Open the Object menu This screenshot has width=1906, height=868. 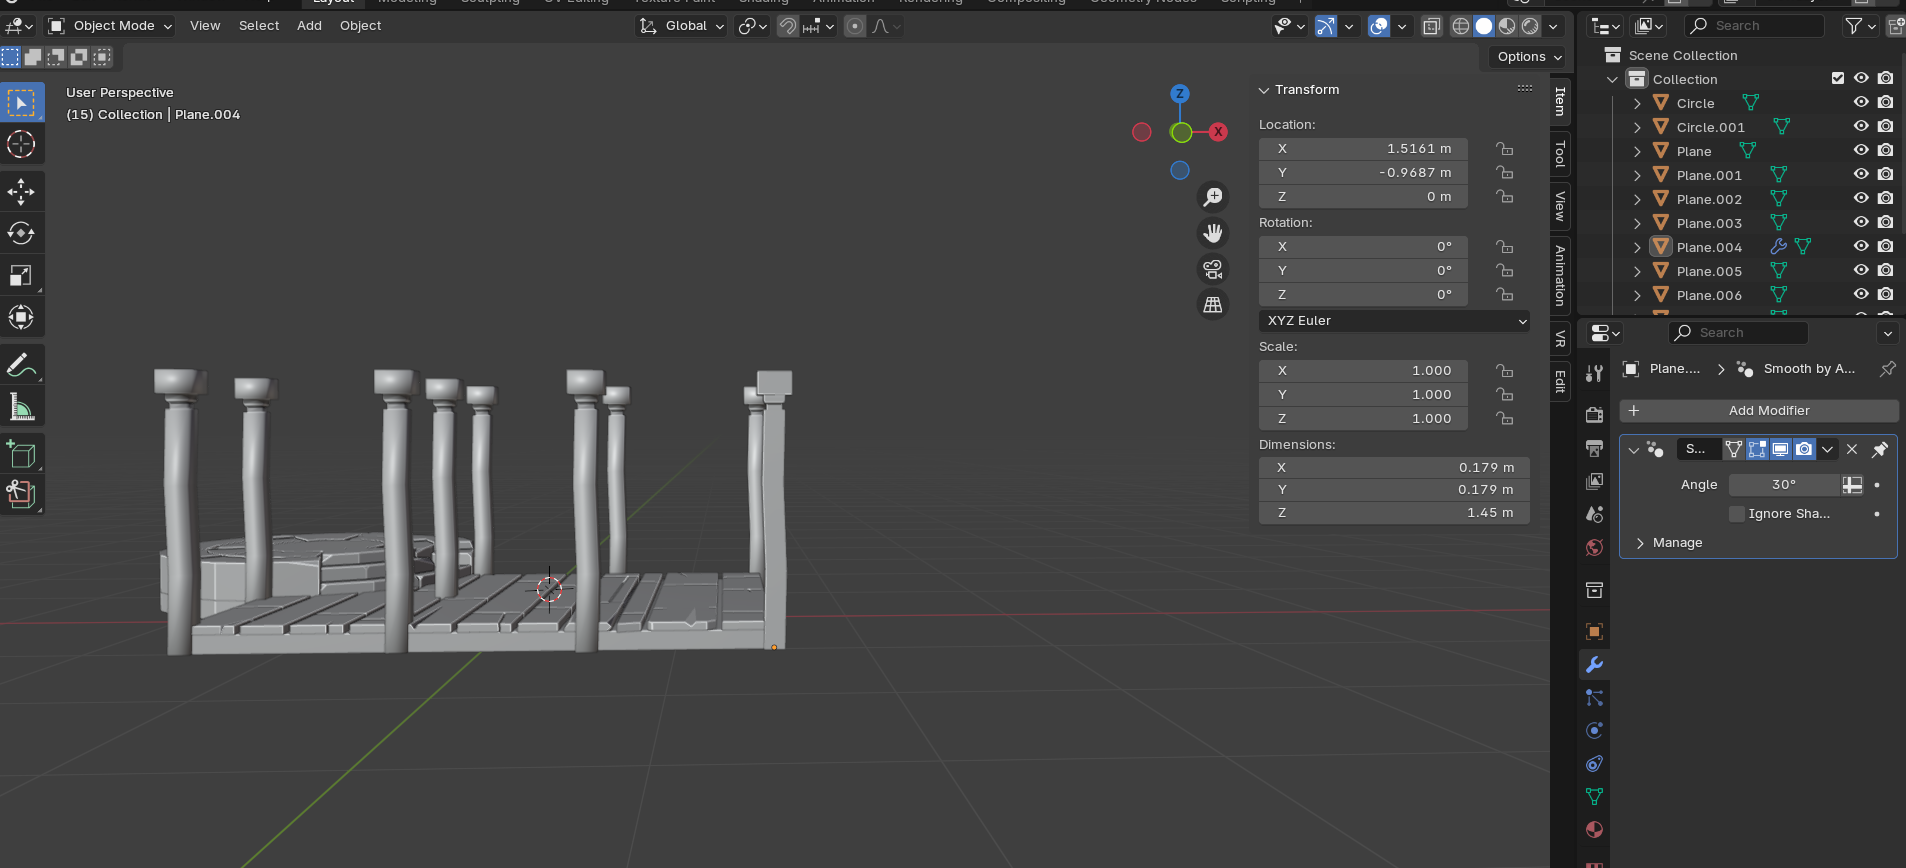point(360,26)
